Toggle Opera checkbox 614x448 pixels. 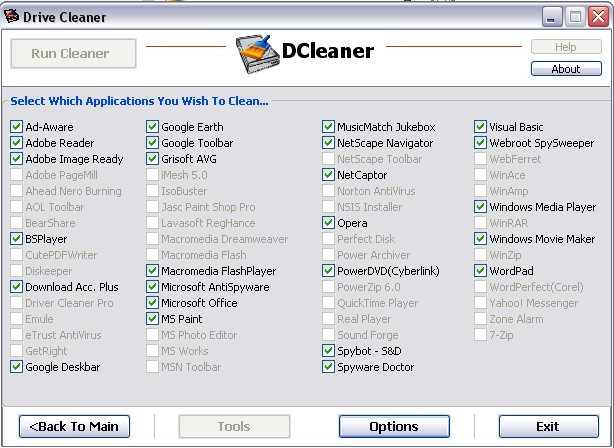pos(328,222)
